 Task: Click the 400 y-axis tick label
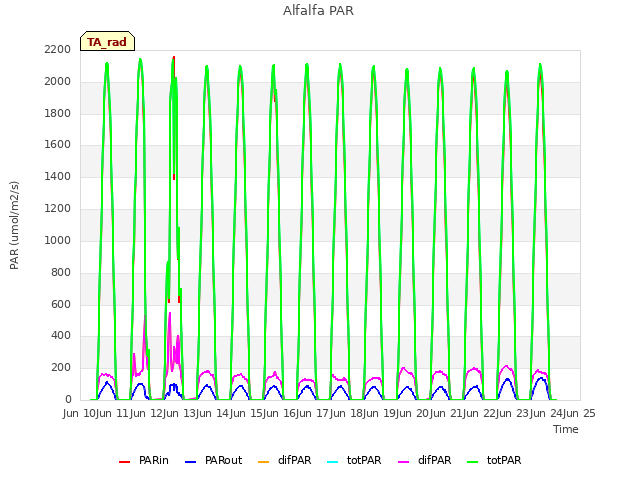[x=61, y=336]
